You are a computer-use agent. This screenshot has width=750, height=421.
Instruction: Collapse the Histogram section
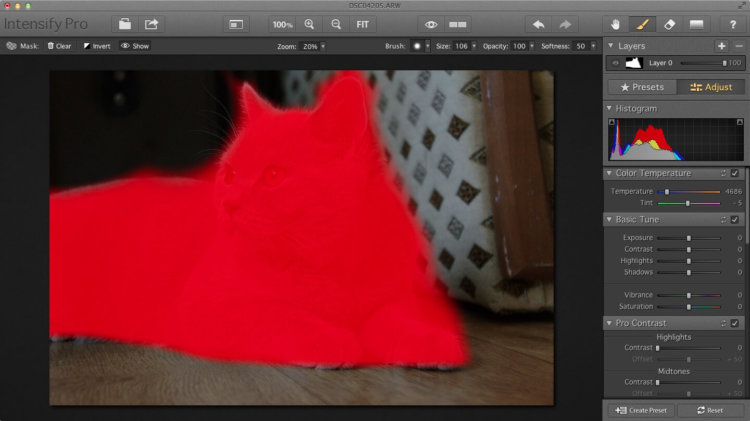pos(609,108)
